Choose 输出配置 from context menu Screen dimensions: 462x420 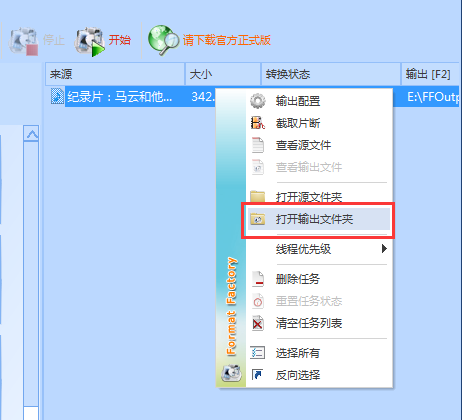click(x=319, y=101)
